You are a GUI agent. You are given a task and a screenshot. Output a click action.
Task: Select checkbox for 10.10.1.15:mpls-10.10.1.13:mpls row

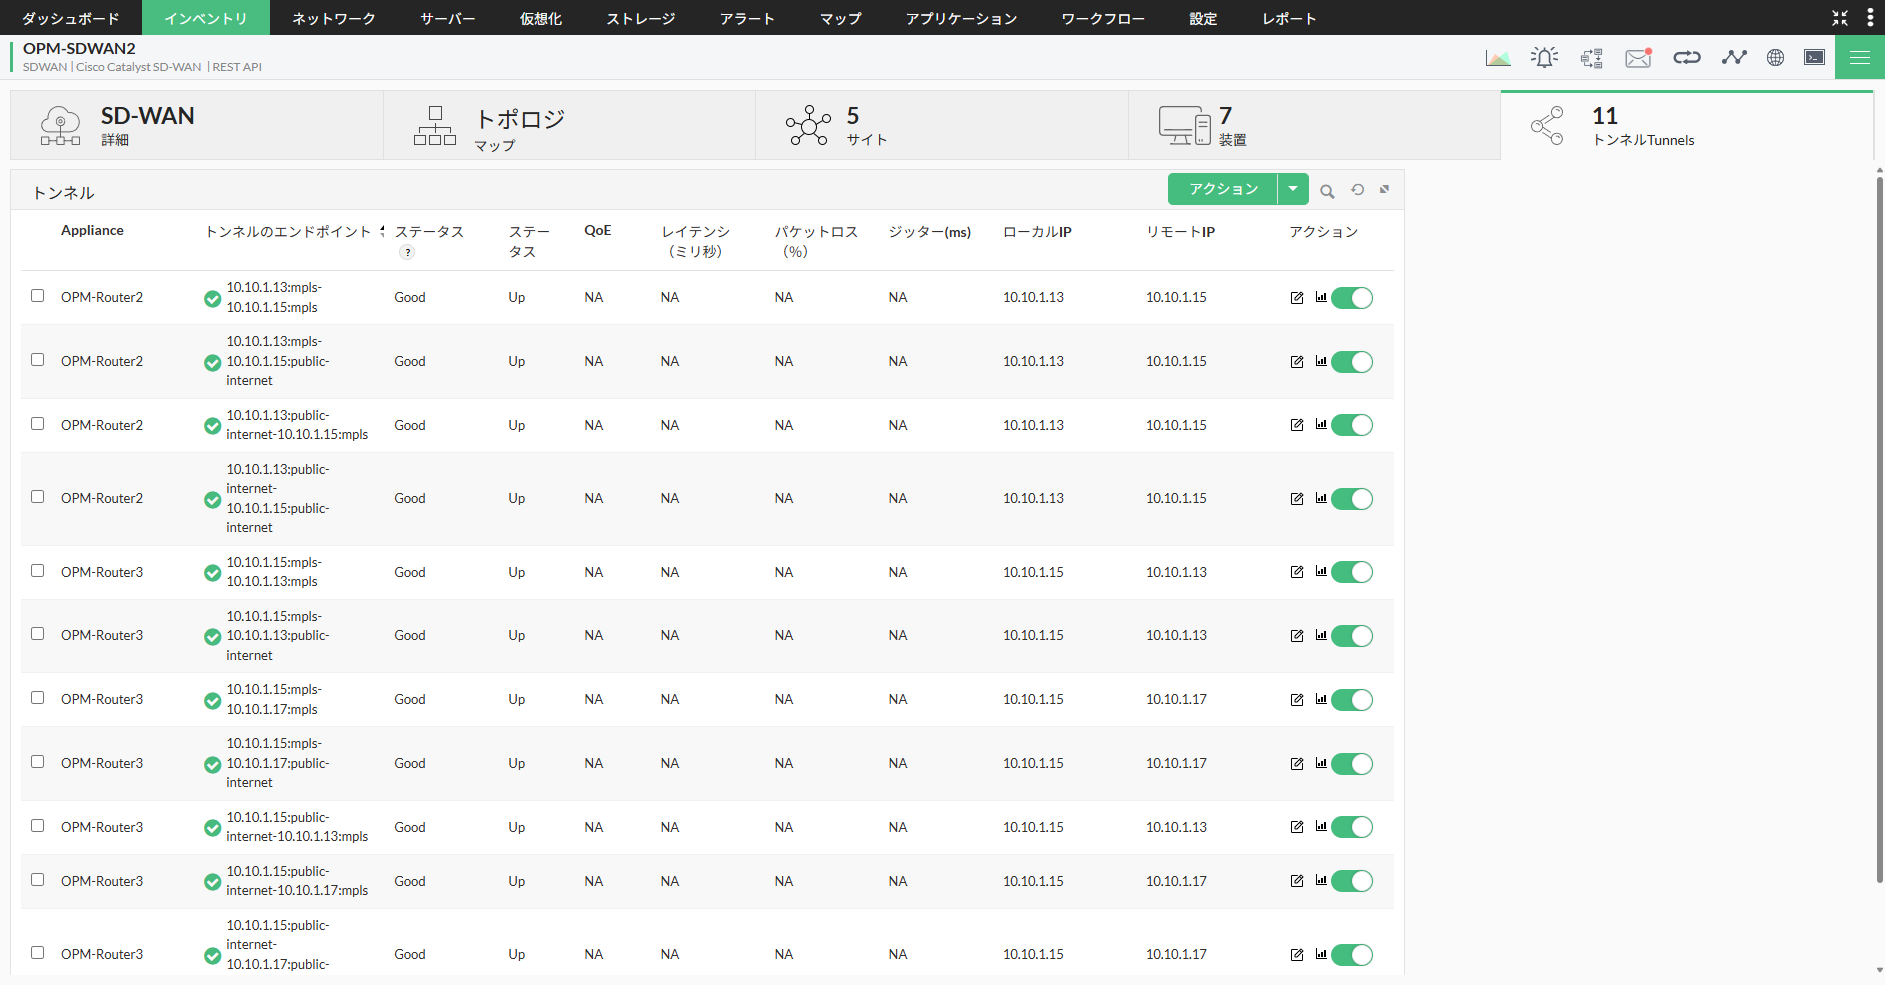[38, 571]
